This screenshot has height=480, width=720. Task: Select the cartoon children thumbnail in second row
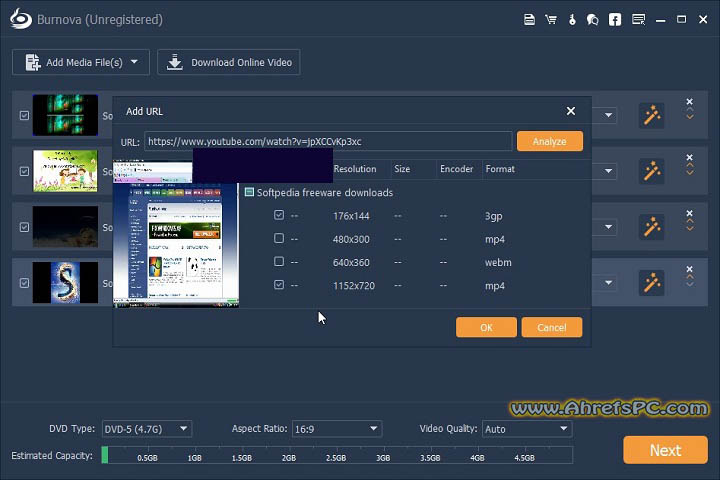tap(65, 171)
